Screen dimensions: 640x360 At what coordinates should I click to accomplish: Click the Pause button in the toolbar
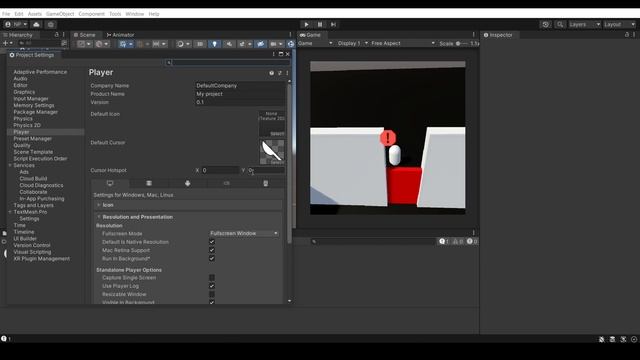coord(320,24)
